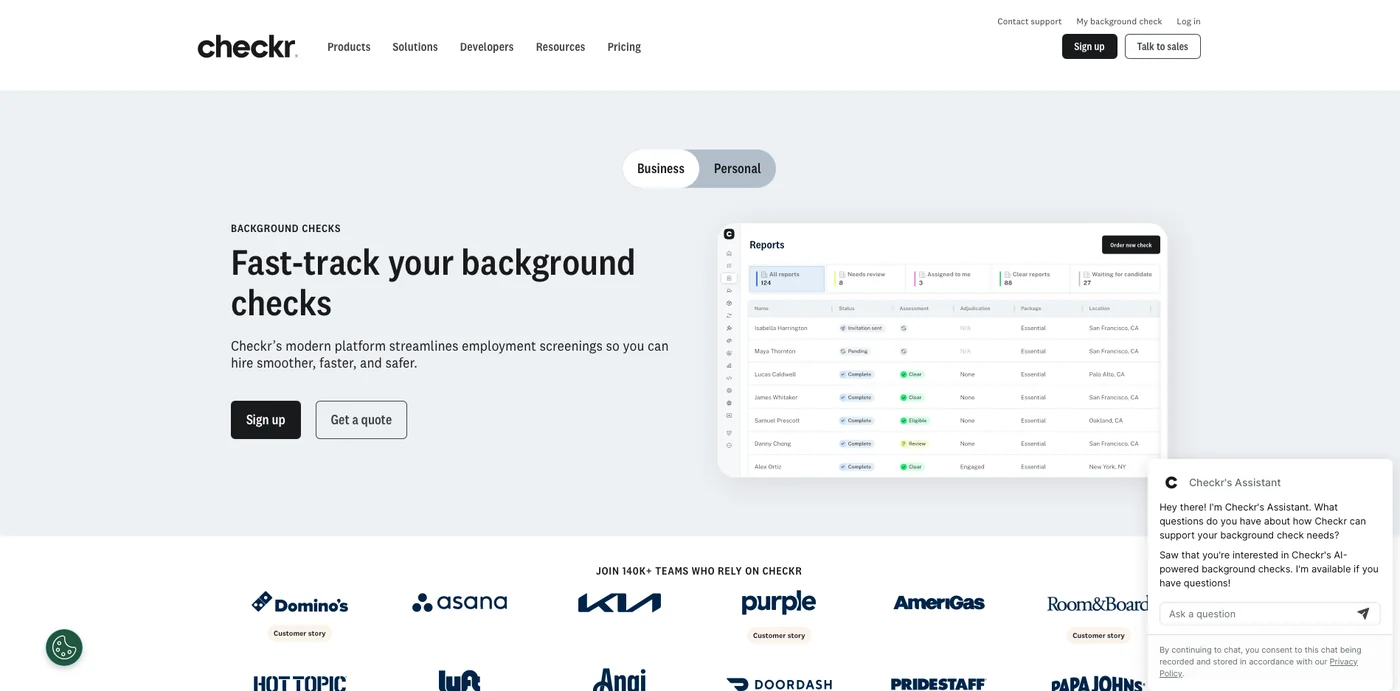Open the Products menu
This screenshot has width=1400, height=691.
pos(349,47)
